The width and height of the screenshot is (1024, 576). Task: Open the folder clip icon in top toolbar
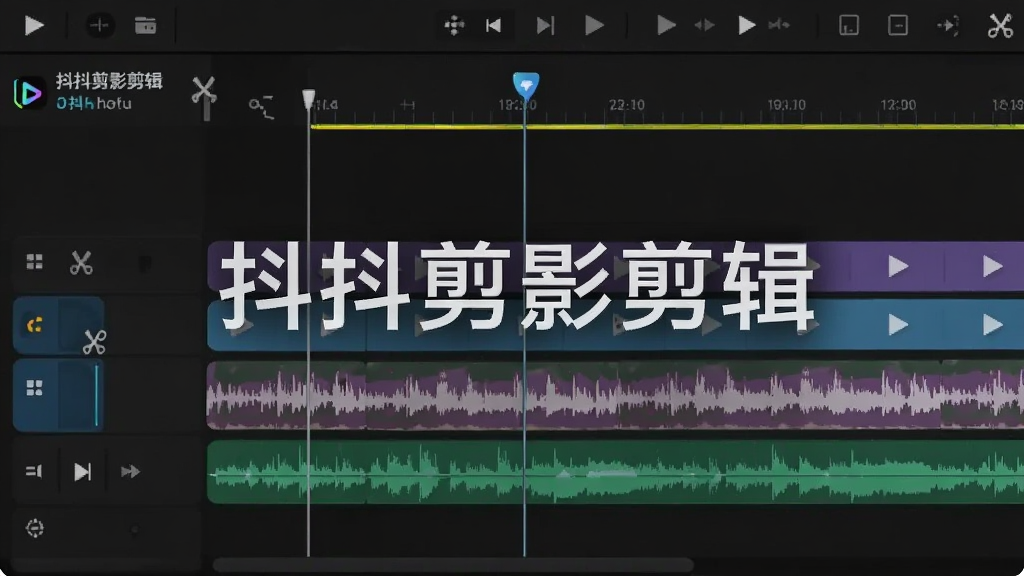coord(146,25)
